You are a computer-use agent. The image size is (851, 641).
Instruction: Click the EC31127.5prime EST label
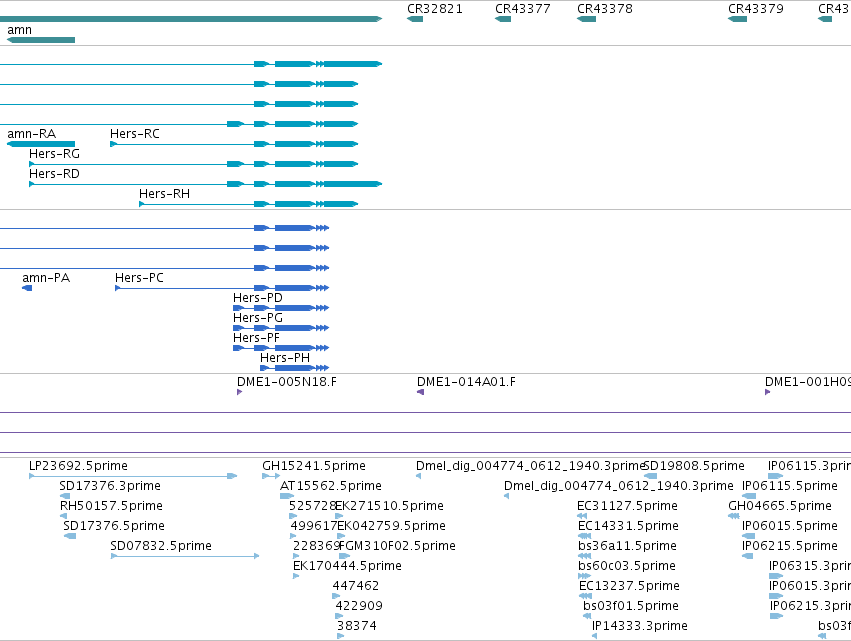tap(627, 506)
